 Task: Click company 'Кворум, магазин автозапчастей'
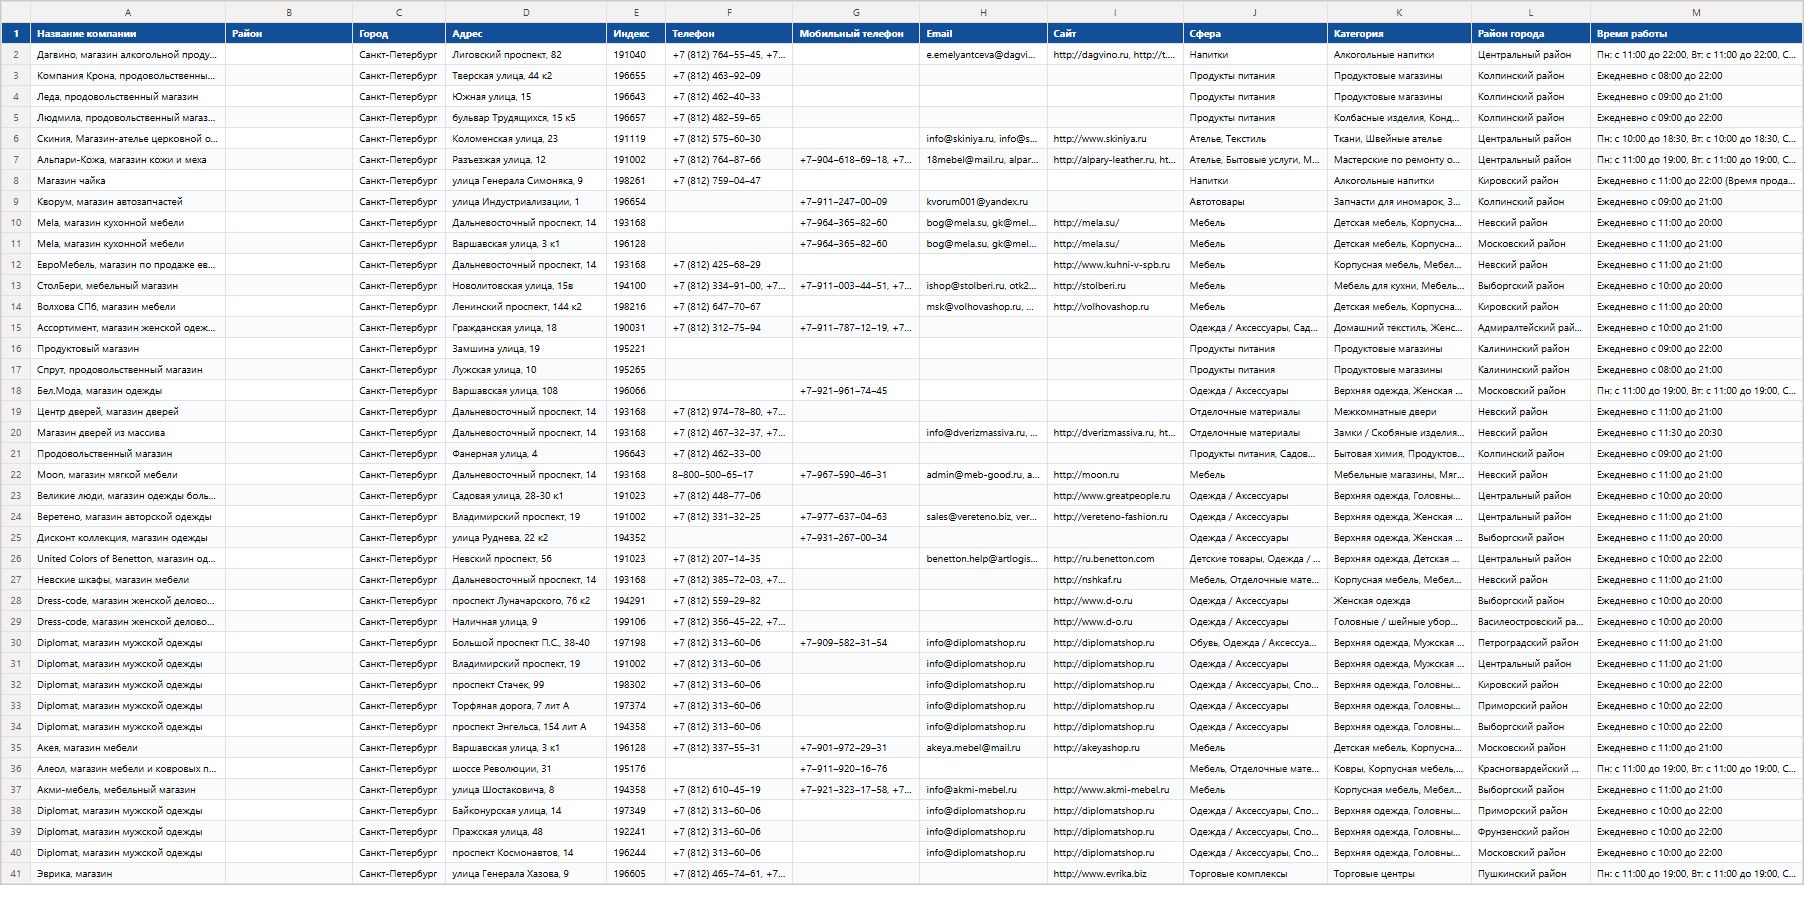pyautogui.click(x=128, y=202)
